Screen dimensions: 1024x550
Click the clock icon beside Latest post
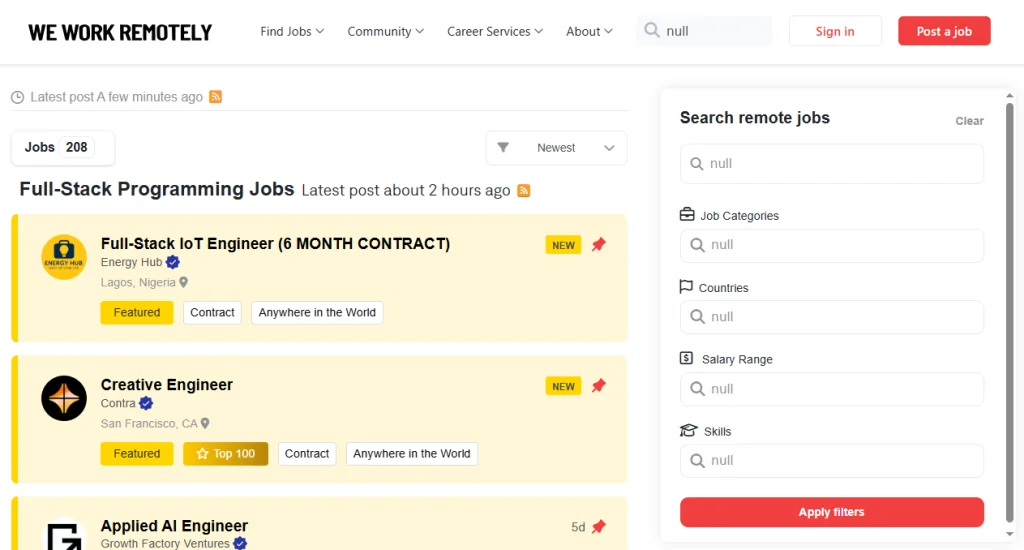tap(18, 97)
